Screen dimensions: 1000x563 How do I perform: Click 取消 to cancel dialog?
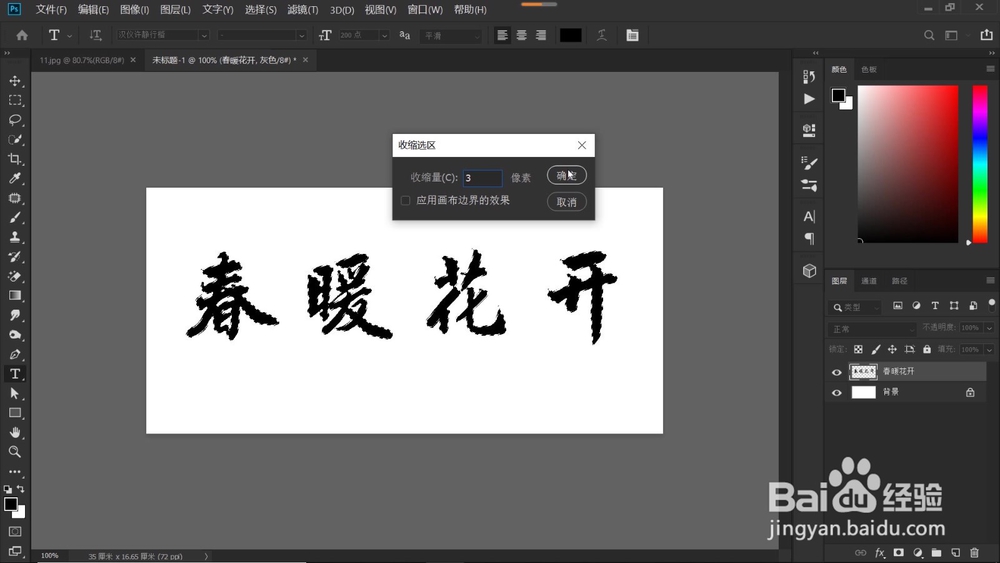[x=566, y=202]
